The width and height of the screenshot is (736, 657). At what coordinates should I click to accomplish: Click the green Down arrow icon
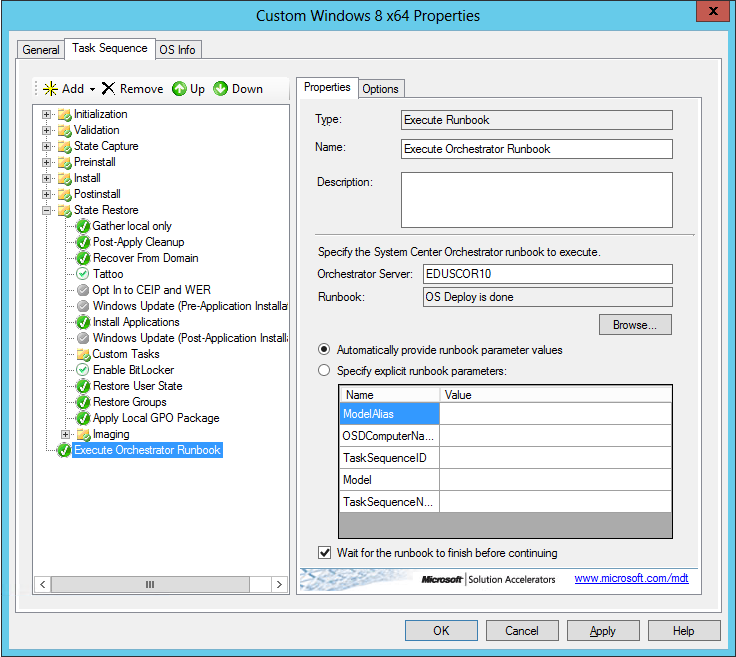[x=220, y=89]
